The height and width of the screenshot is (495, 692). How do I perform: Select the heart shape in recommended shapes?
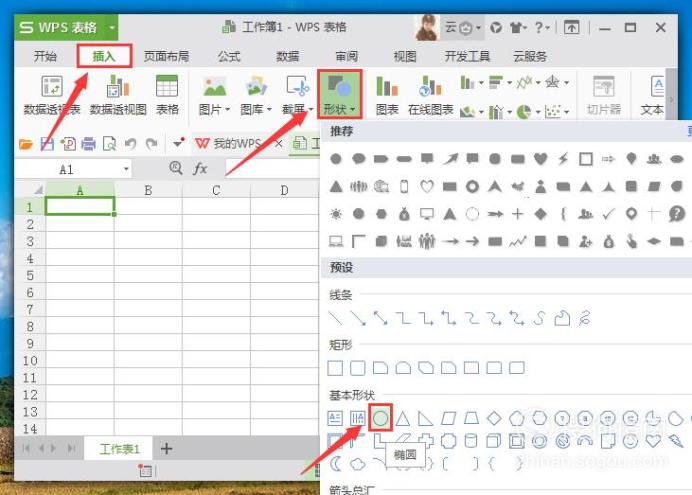pyautogui.click(x=541, y=159)
